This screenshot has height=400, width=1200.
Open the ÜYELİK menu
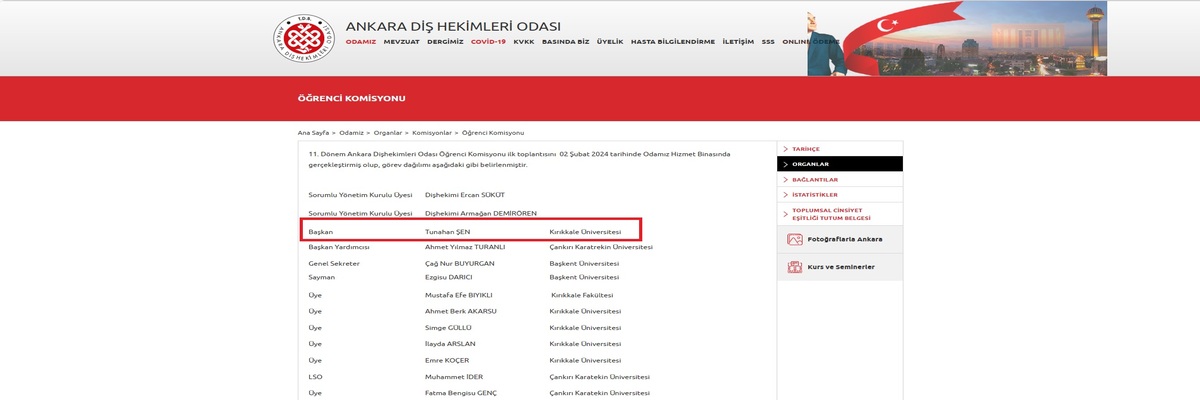(x=610, y=42)
